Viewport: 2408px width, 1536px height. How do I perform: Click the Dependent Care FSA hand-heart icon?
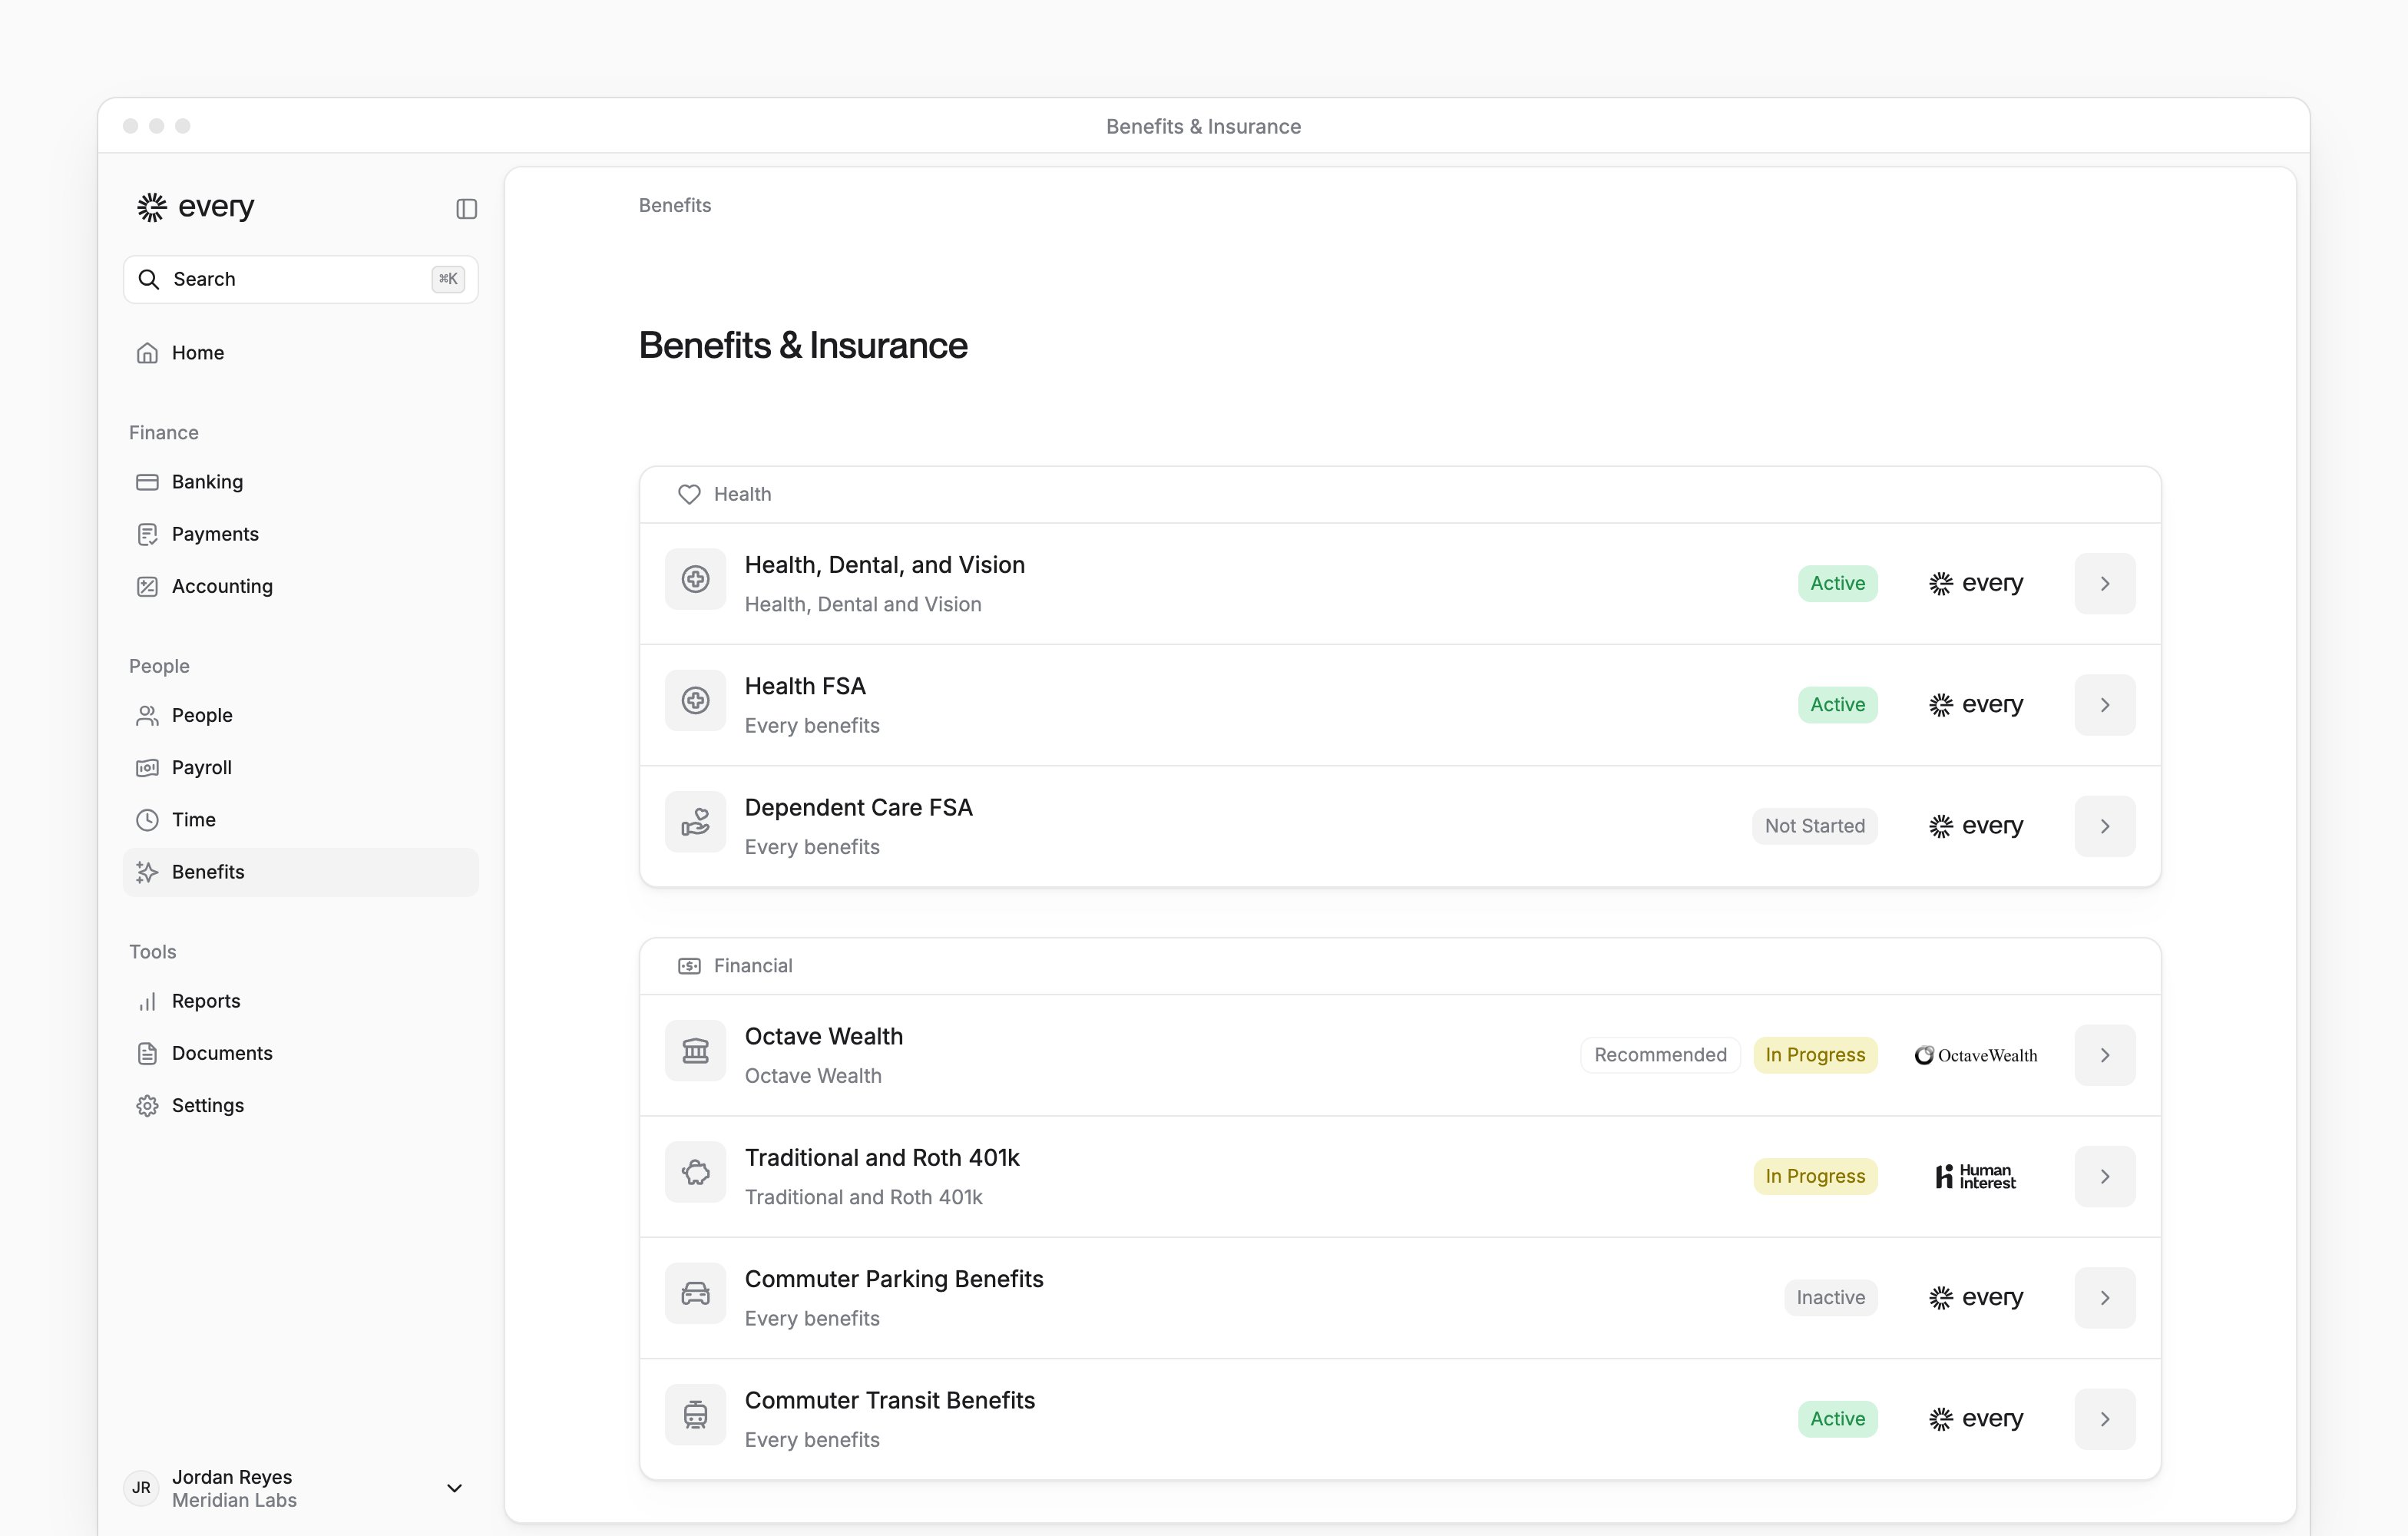pyautogui.click(x=695, y=822)
